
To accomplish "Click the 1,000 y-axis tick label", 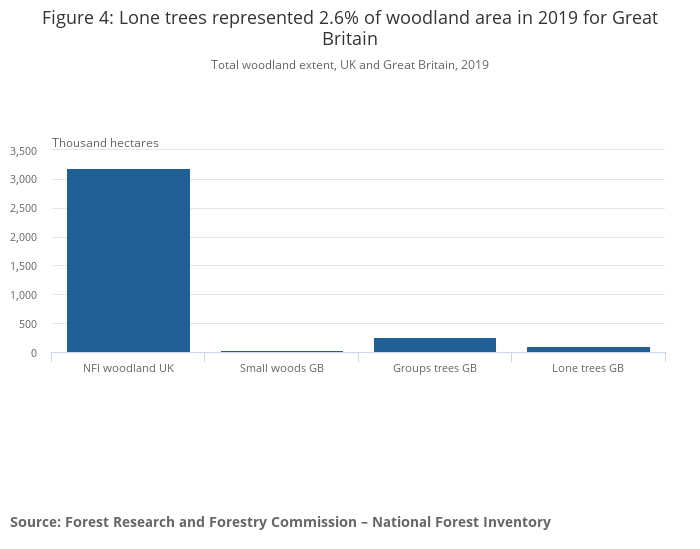I will tap(23, 296).
